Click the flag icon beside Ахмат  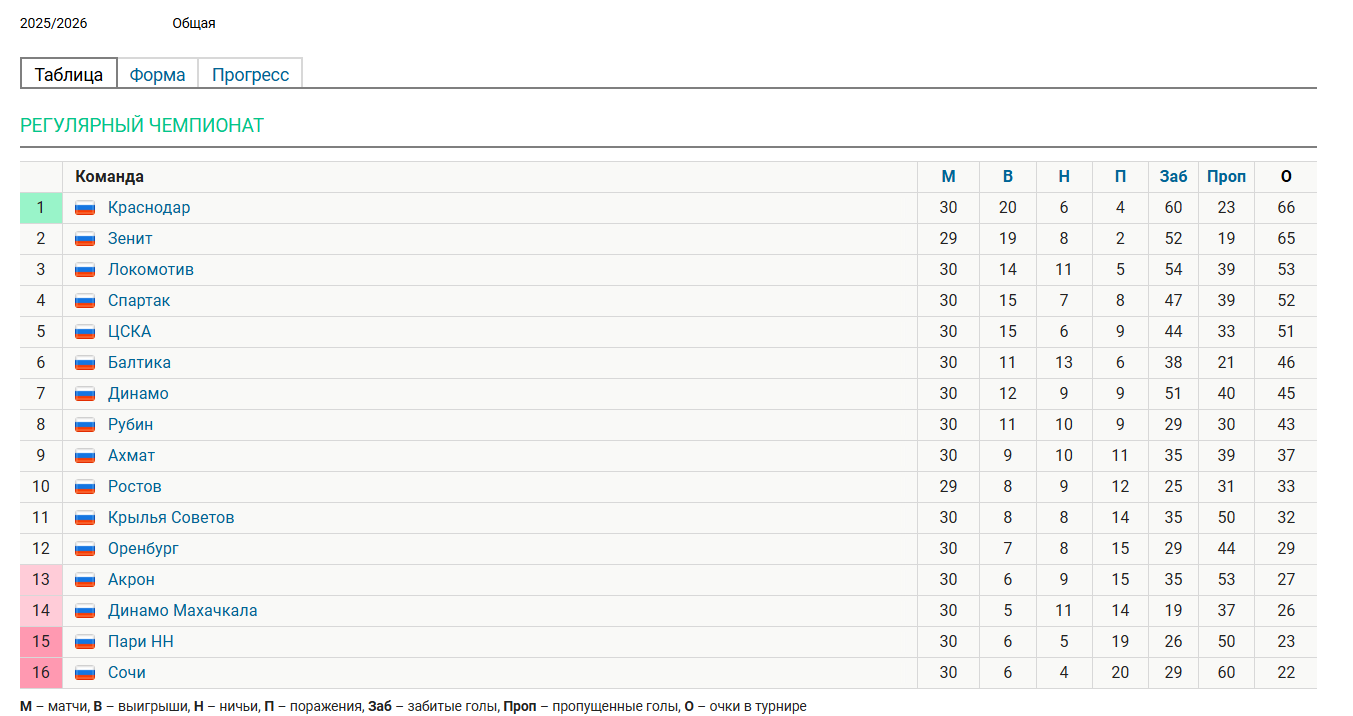point(85,456)
